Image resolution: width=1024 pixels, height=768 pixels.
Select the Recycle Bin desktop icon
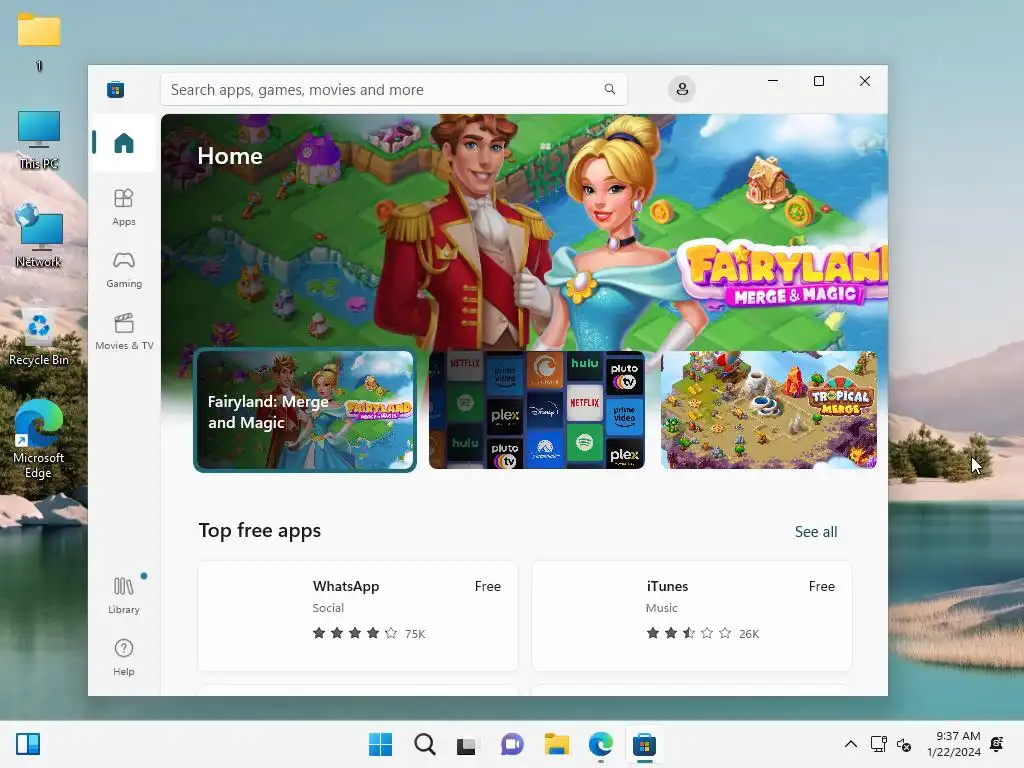(x=39, y=336)
